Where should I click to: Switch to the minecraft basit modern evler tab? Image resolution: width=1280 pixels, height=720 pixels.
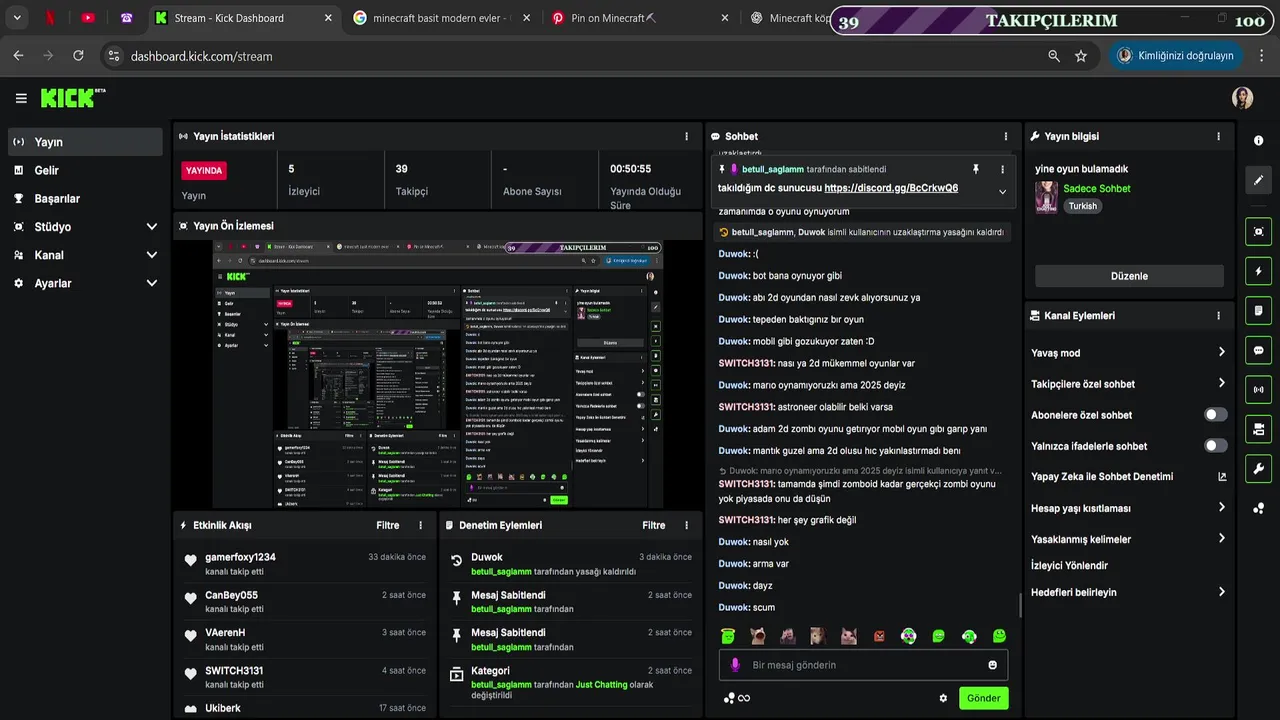point(442,18)
